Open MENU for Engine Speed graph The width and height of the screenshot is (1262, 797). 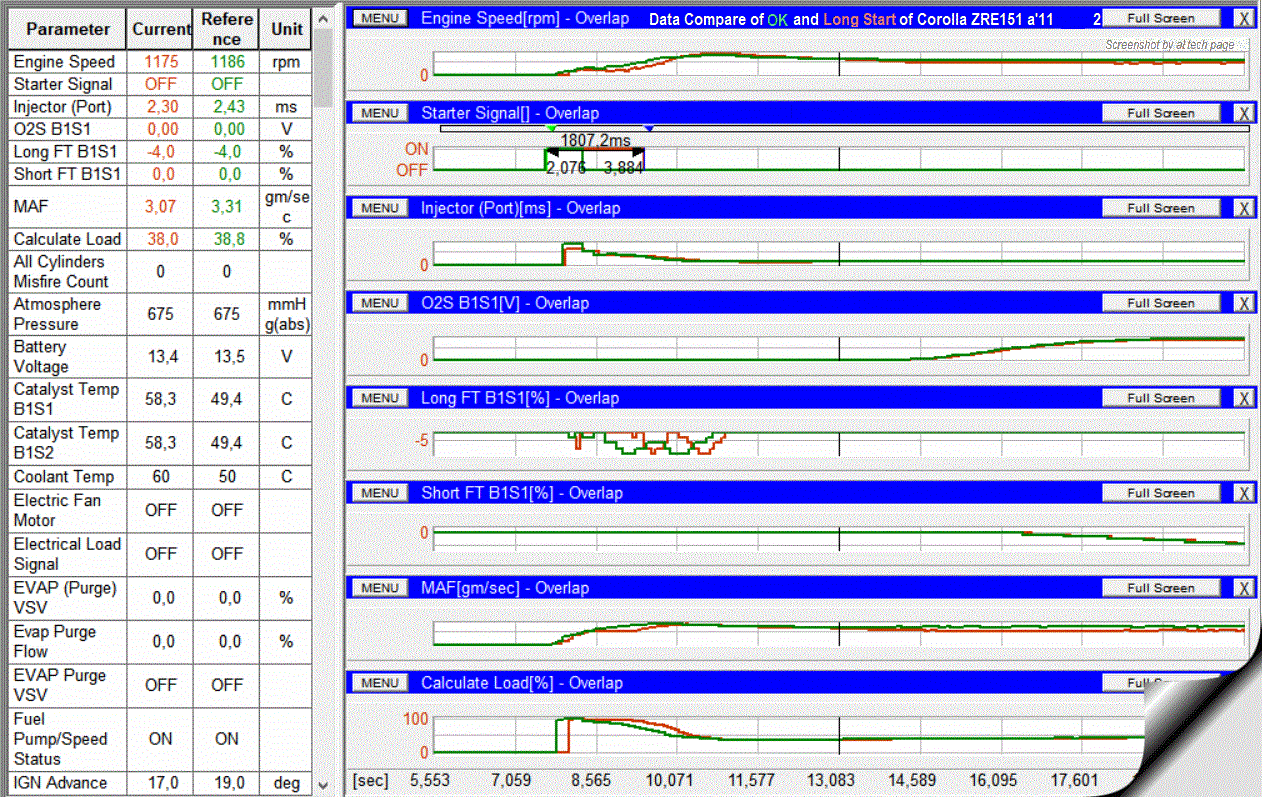coord(380,18)
